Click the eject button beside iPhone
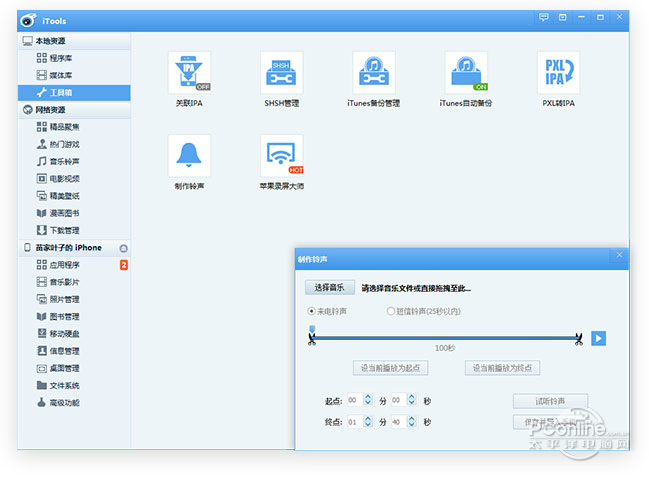 click(x=123, y=248)
